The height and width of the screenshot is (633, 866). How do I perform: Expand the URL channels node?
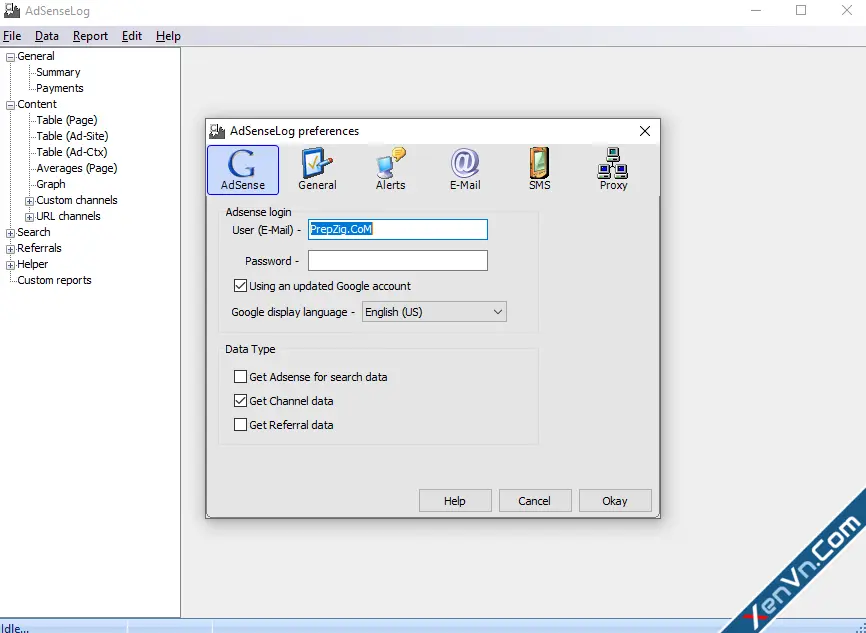pyautogui.click(x=29, y=217)
